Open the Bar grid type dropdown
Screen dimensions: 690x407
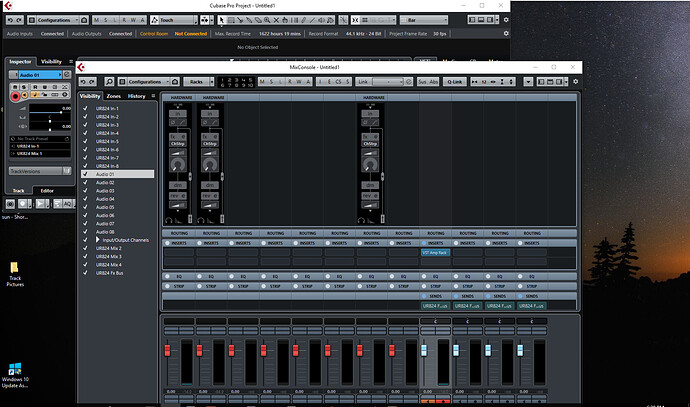(424, 20)
